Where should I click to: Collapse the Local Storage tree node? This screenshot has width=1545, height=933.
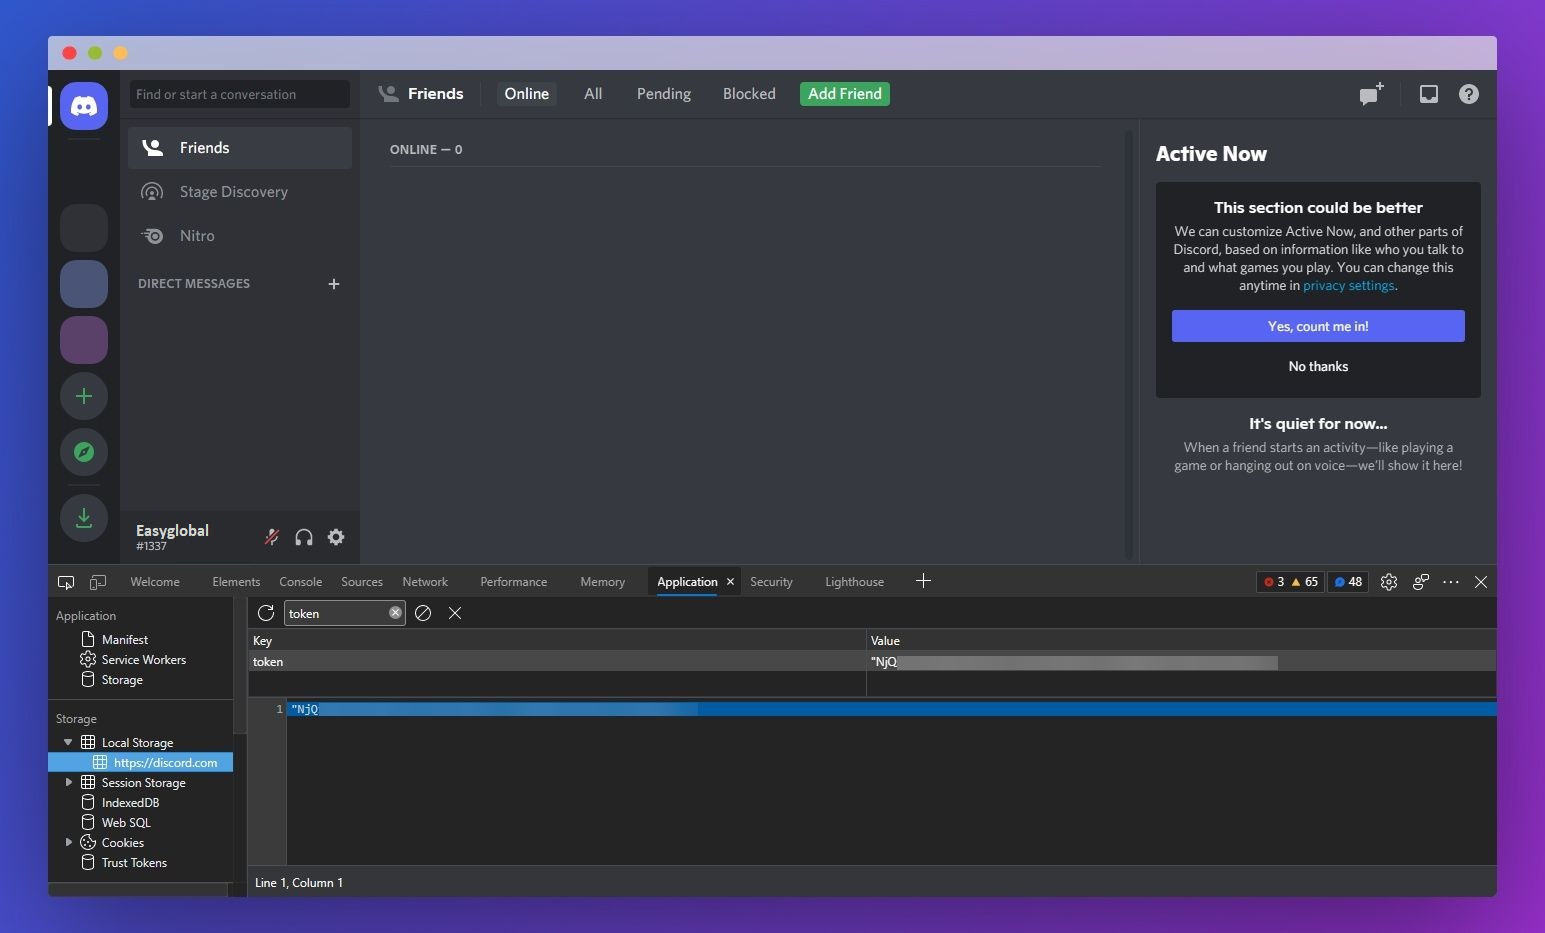pyautogui.click(x=68, y=742)
